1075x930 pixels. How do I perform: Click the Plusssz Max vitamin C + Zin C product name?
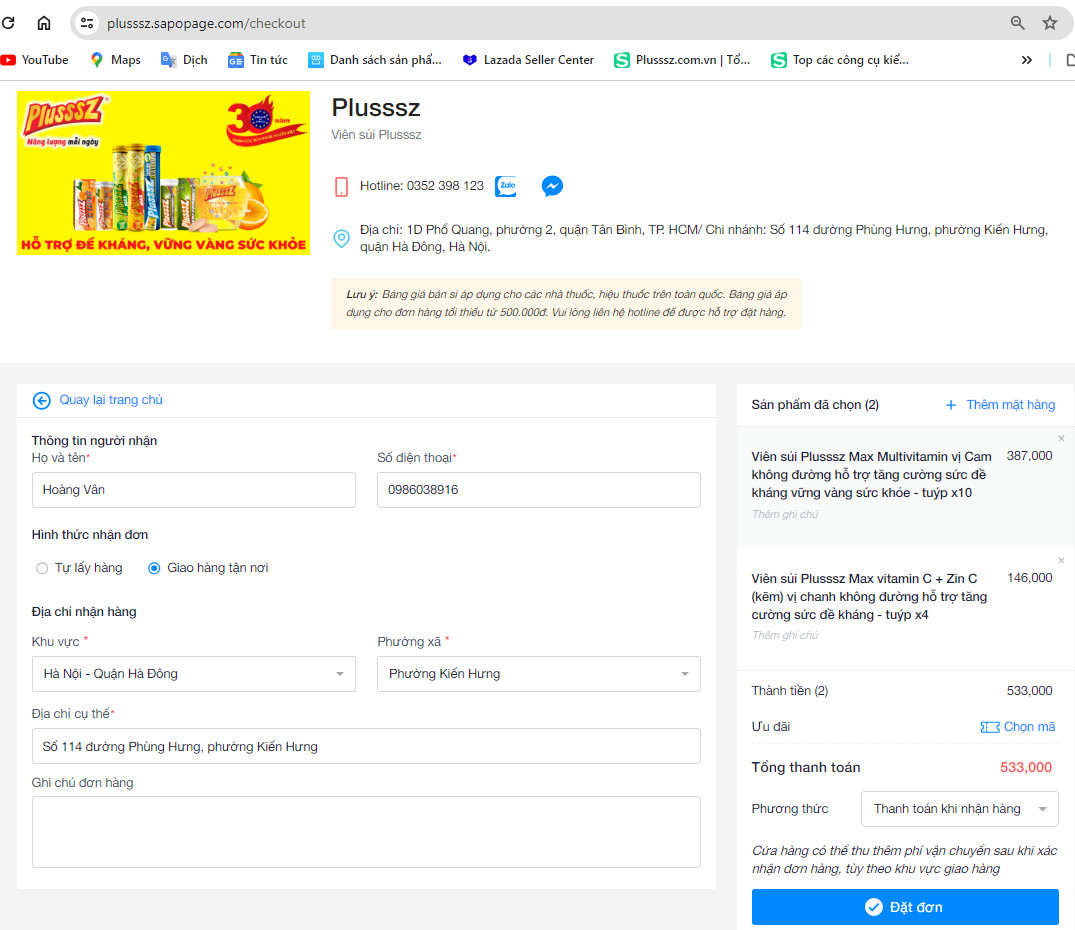point(869,597)
